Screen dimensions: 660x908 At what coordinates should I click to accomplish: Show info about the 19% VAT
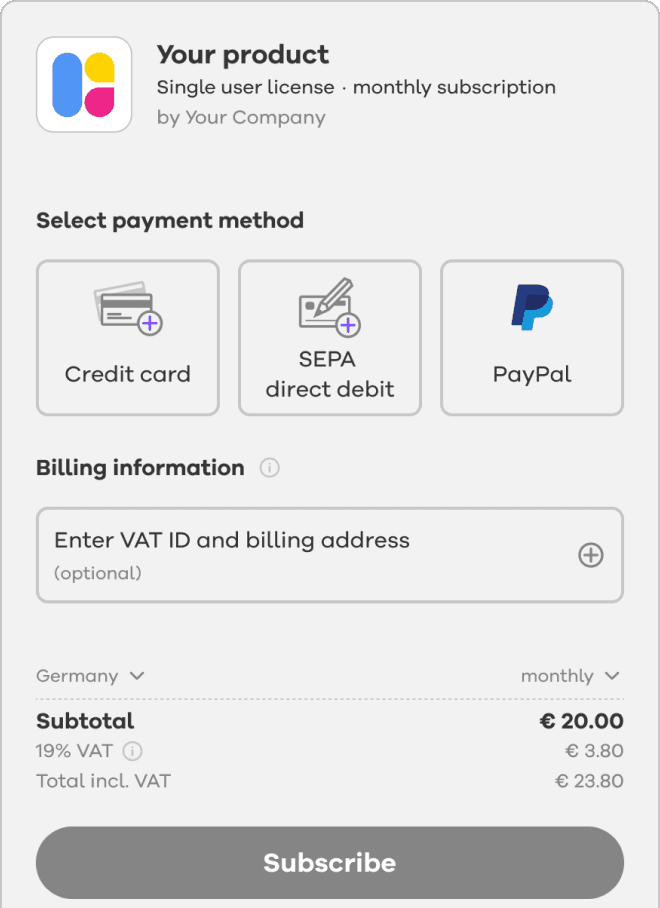[x=132, y=751]
